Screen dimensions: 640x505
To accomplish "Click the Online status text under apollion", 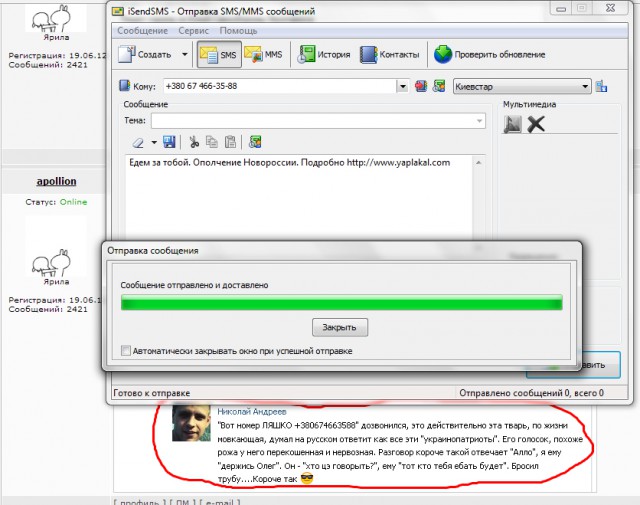I will coord(73,202).
